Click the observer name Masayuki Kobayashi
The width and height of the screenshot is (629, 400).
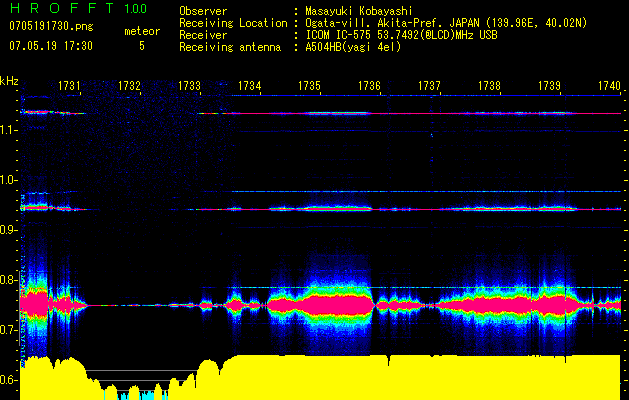[359, 11]
